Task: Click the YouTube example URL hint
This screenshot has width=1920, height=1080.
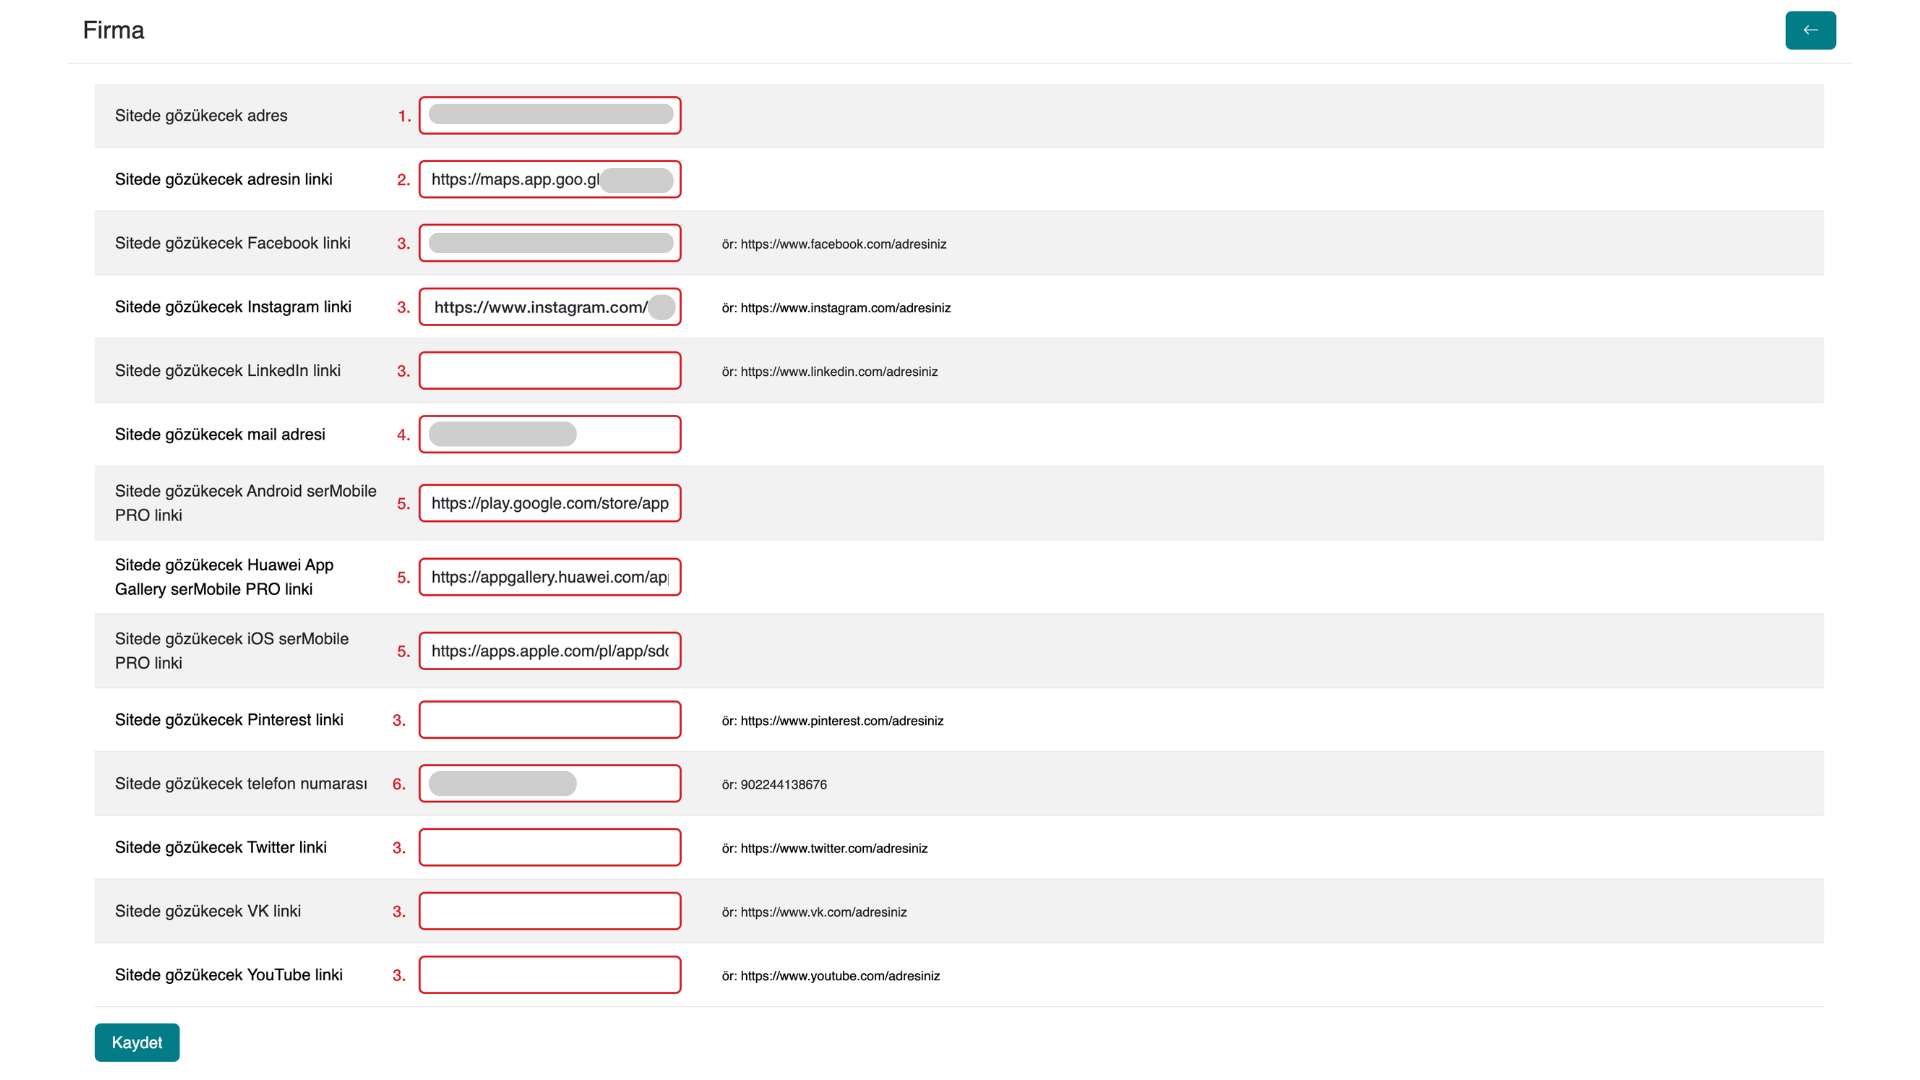Action: tap(831, 976)
